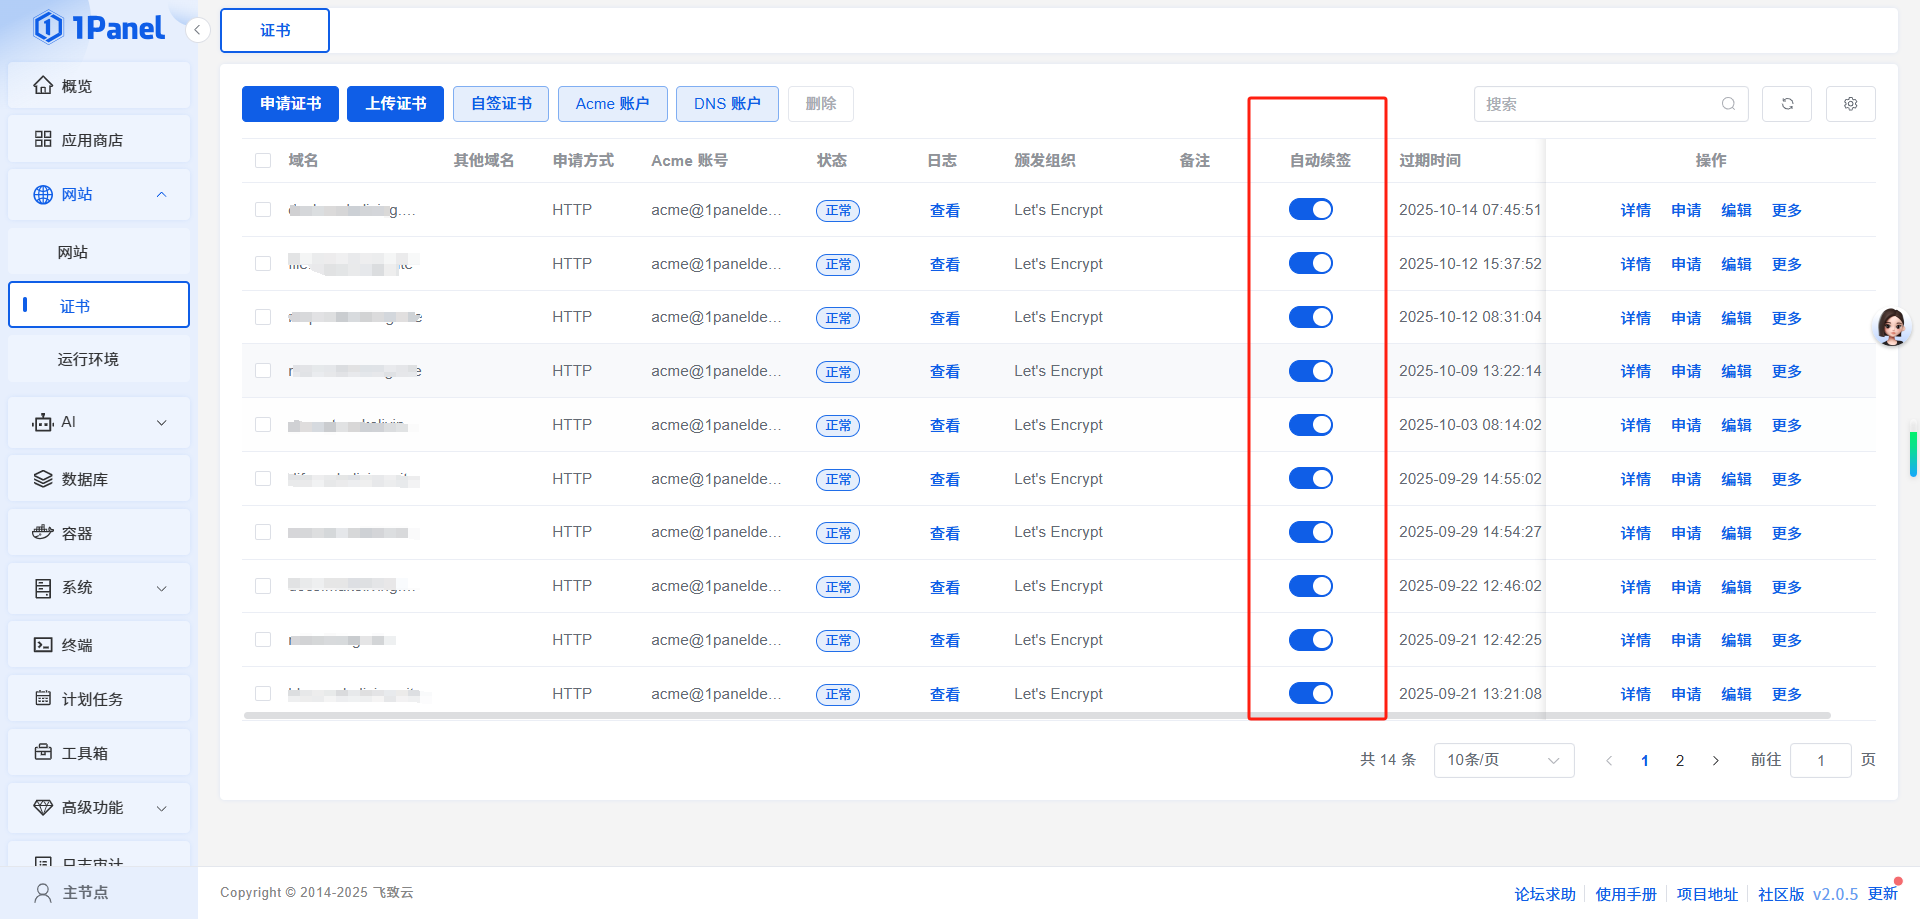Viewport: 1920px width, 919px height.
Task: Click the 申请证书 button
Action: coord(290,104)
